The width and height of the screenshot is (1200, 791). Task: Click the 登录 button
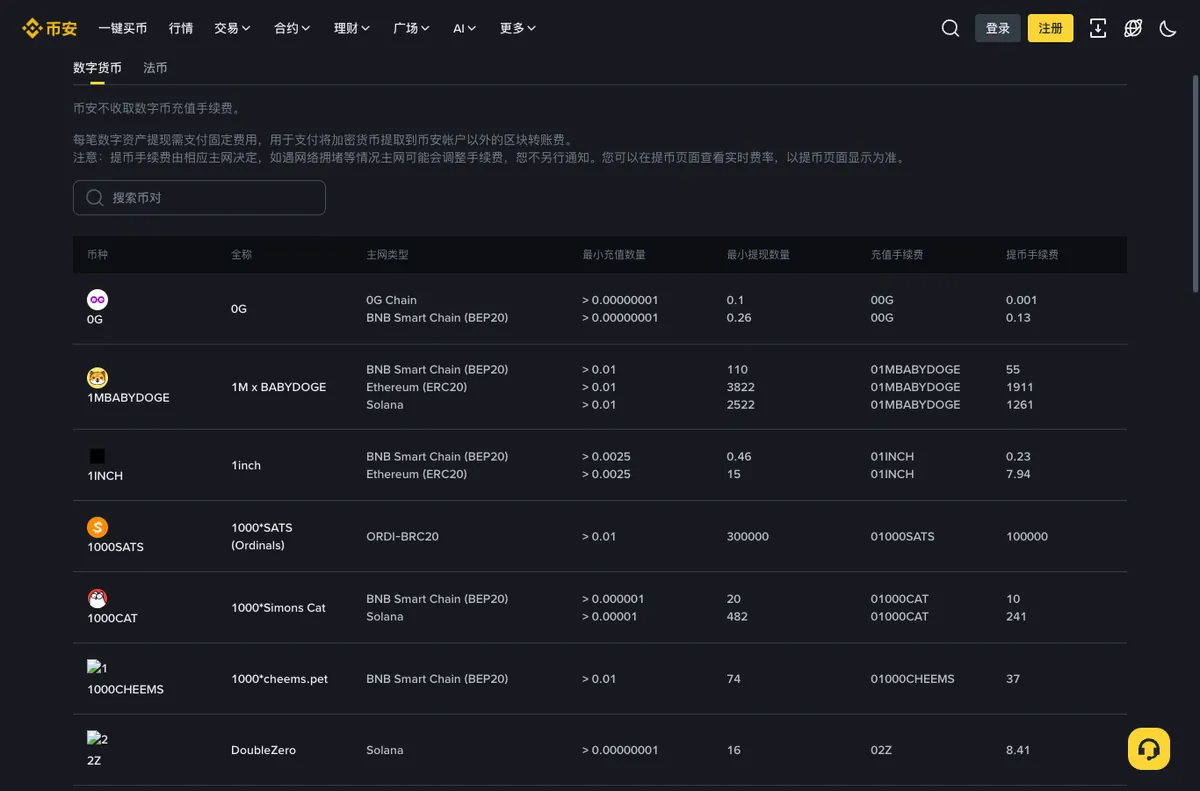click(998, 28)
